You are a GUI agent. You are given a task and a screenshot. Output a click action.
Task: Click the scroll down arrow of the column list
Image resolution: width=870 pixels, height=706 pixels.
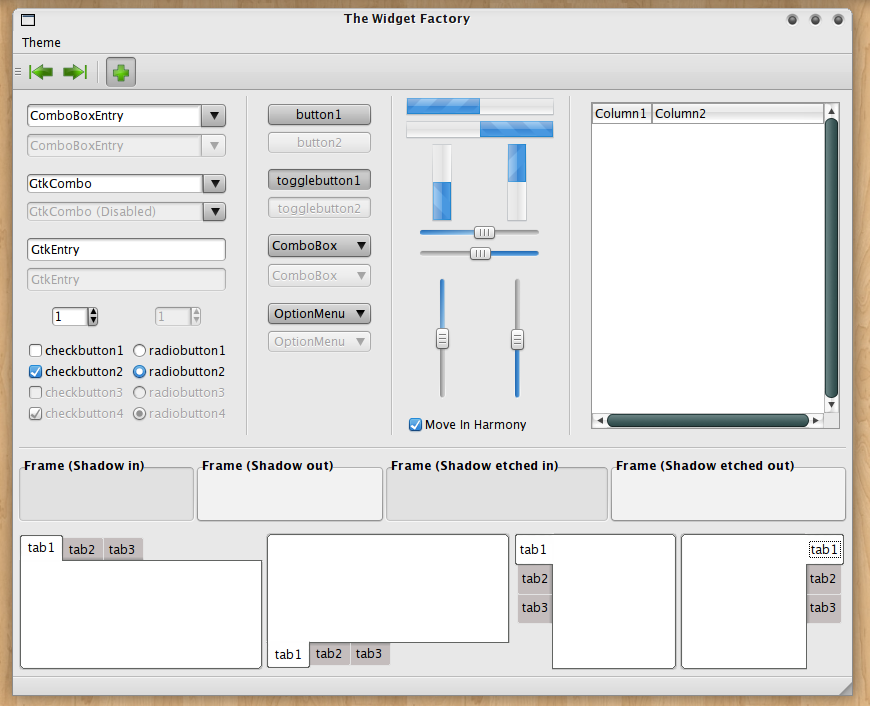coord(831,405)
